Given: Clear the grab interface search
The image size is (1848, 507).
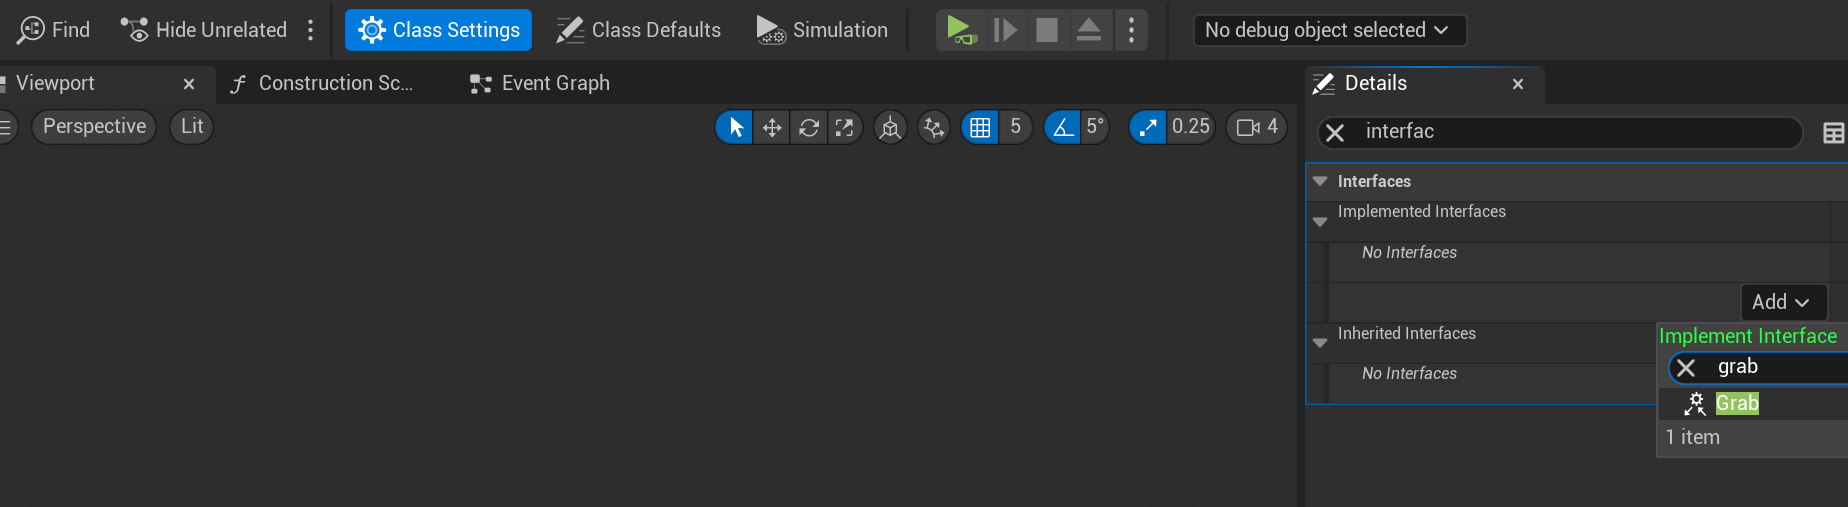Looking at the screenshot, I should [1686, 368].
